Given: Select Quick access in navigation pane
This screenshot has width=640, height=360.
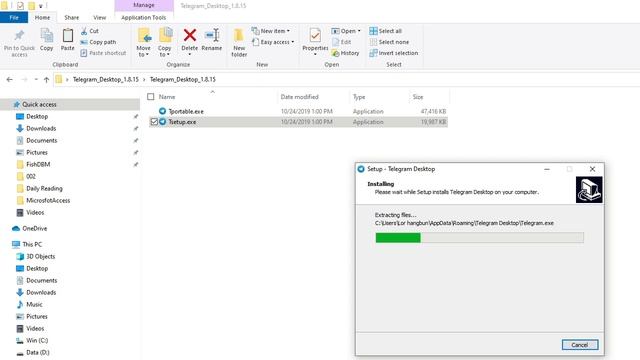Looking at the screenshot, I should coord(39,104).
